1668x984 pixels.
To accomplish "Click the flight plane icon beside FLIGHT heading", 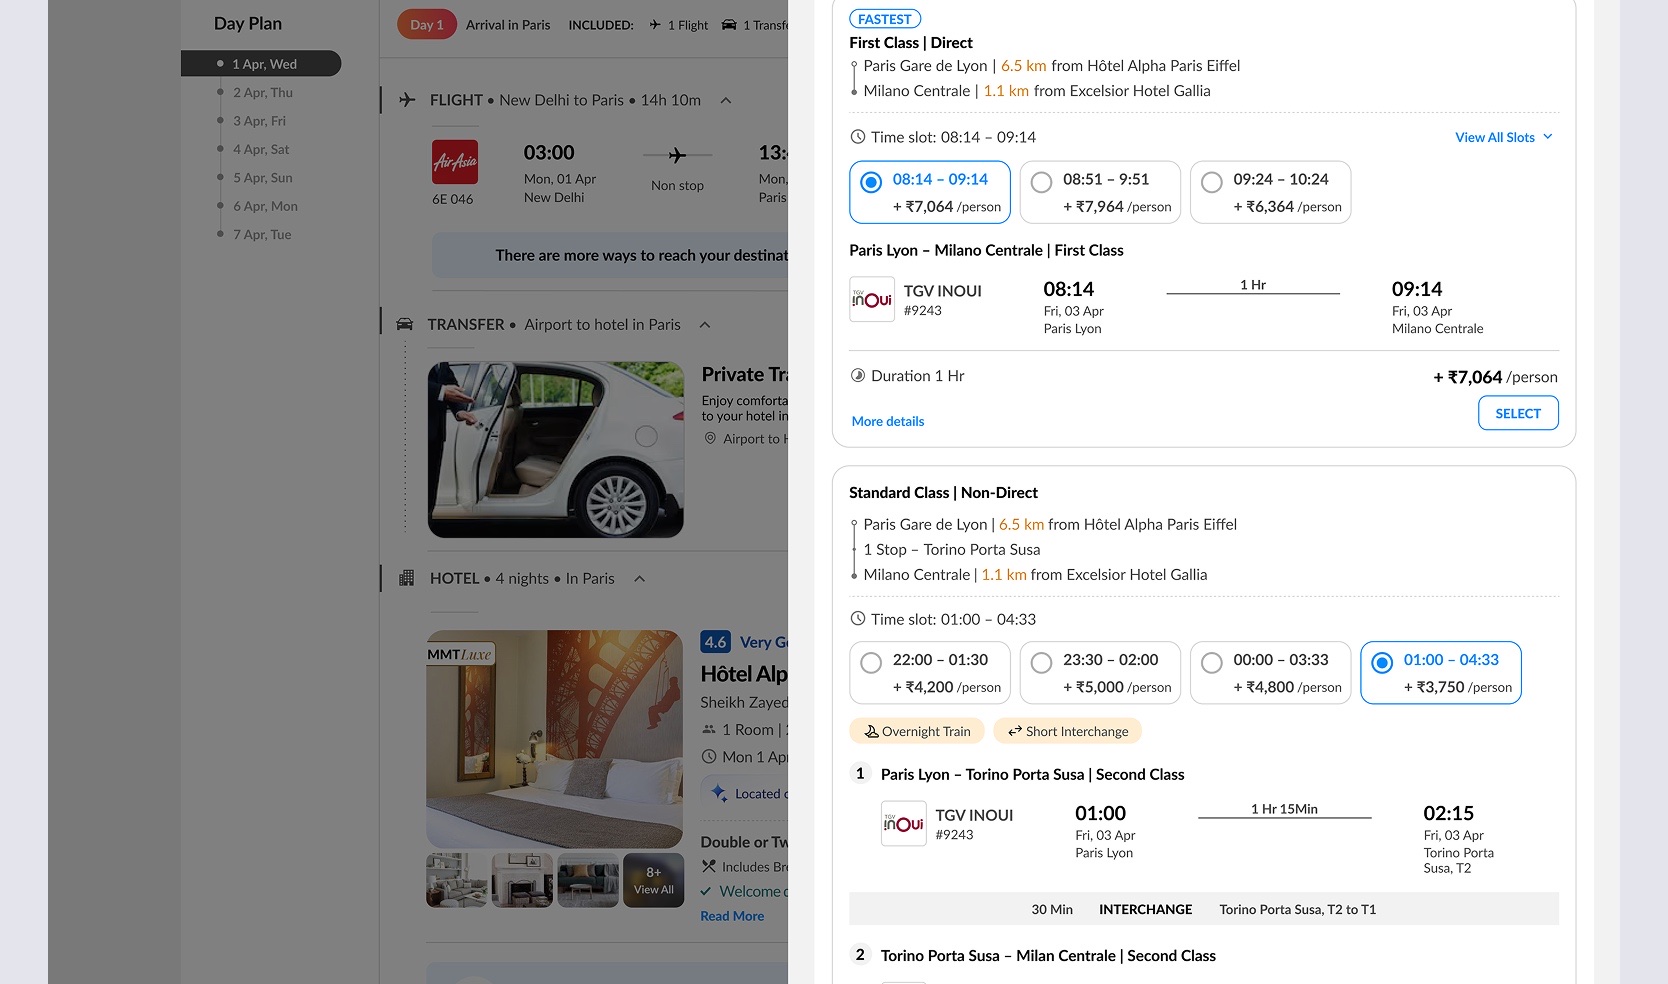I will (407, 100).
